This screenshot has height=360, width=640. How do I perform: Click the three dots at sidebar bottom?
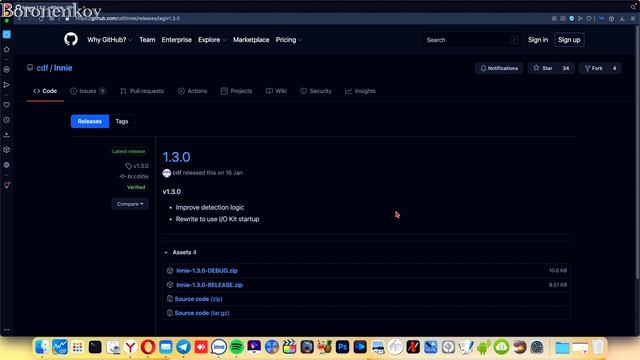(7, 330)
